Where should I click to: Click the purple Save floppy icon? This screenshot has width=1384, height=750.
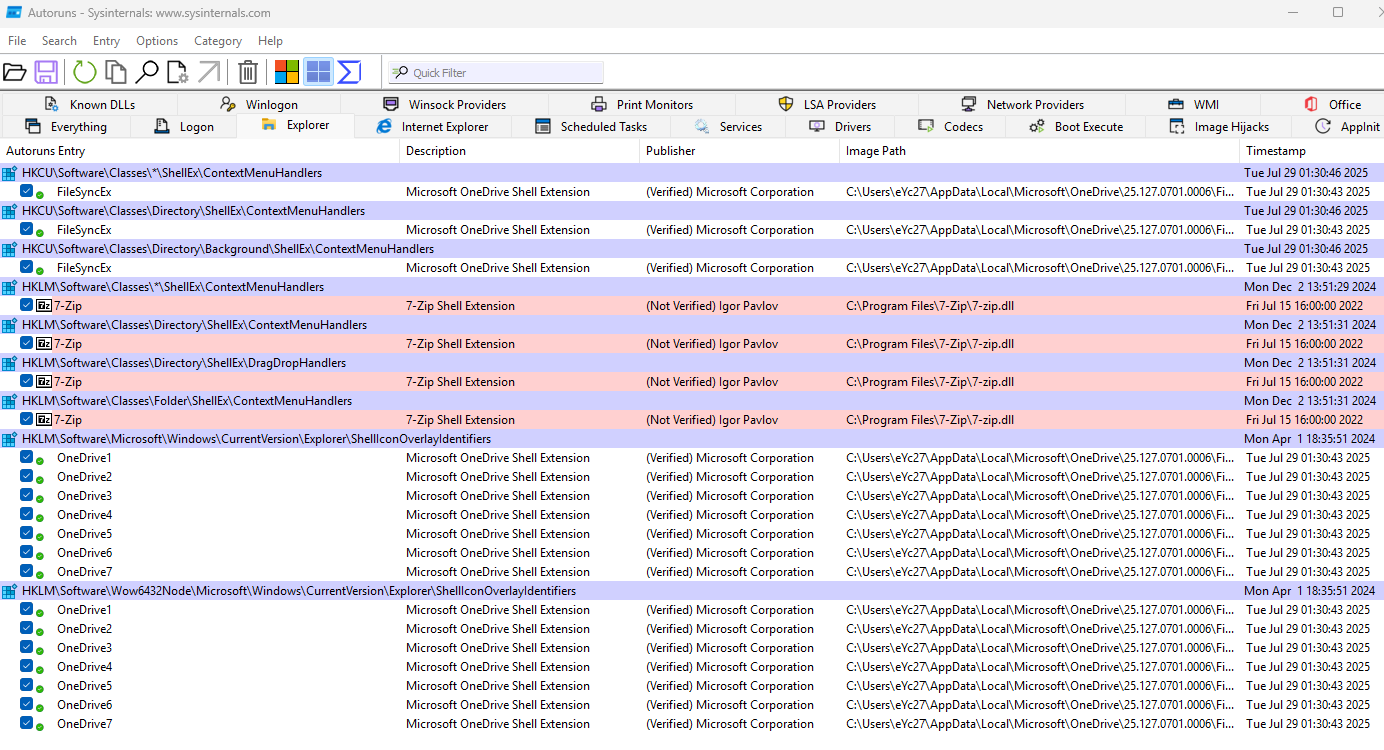point(45,72)
